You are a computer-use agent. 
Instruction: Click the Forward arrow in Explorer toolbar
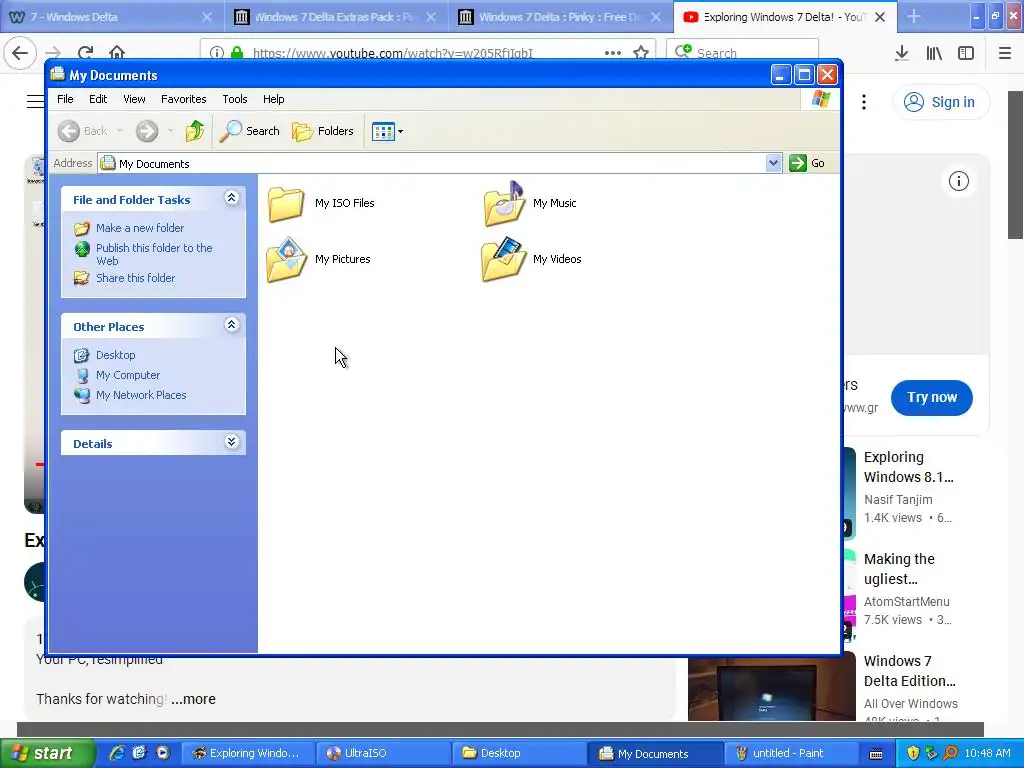pyautogui.click(x=147, y=131)
